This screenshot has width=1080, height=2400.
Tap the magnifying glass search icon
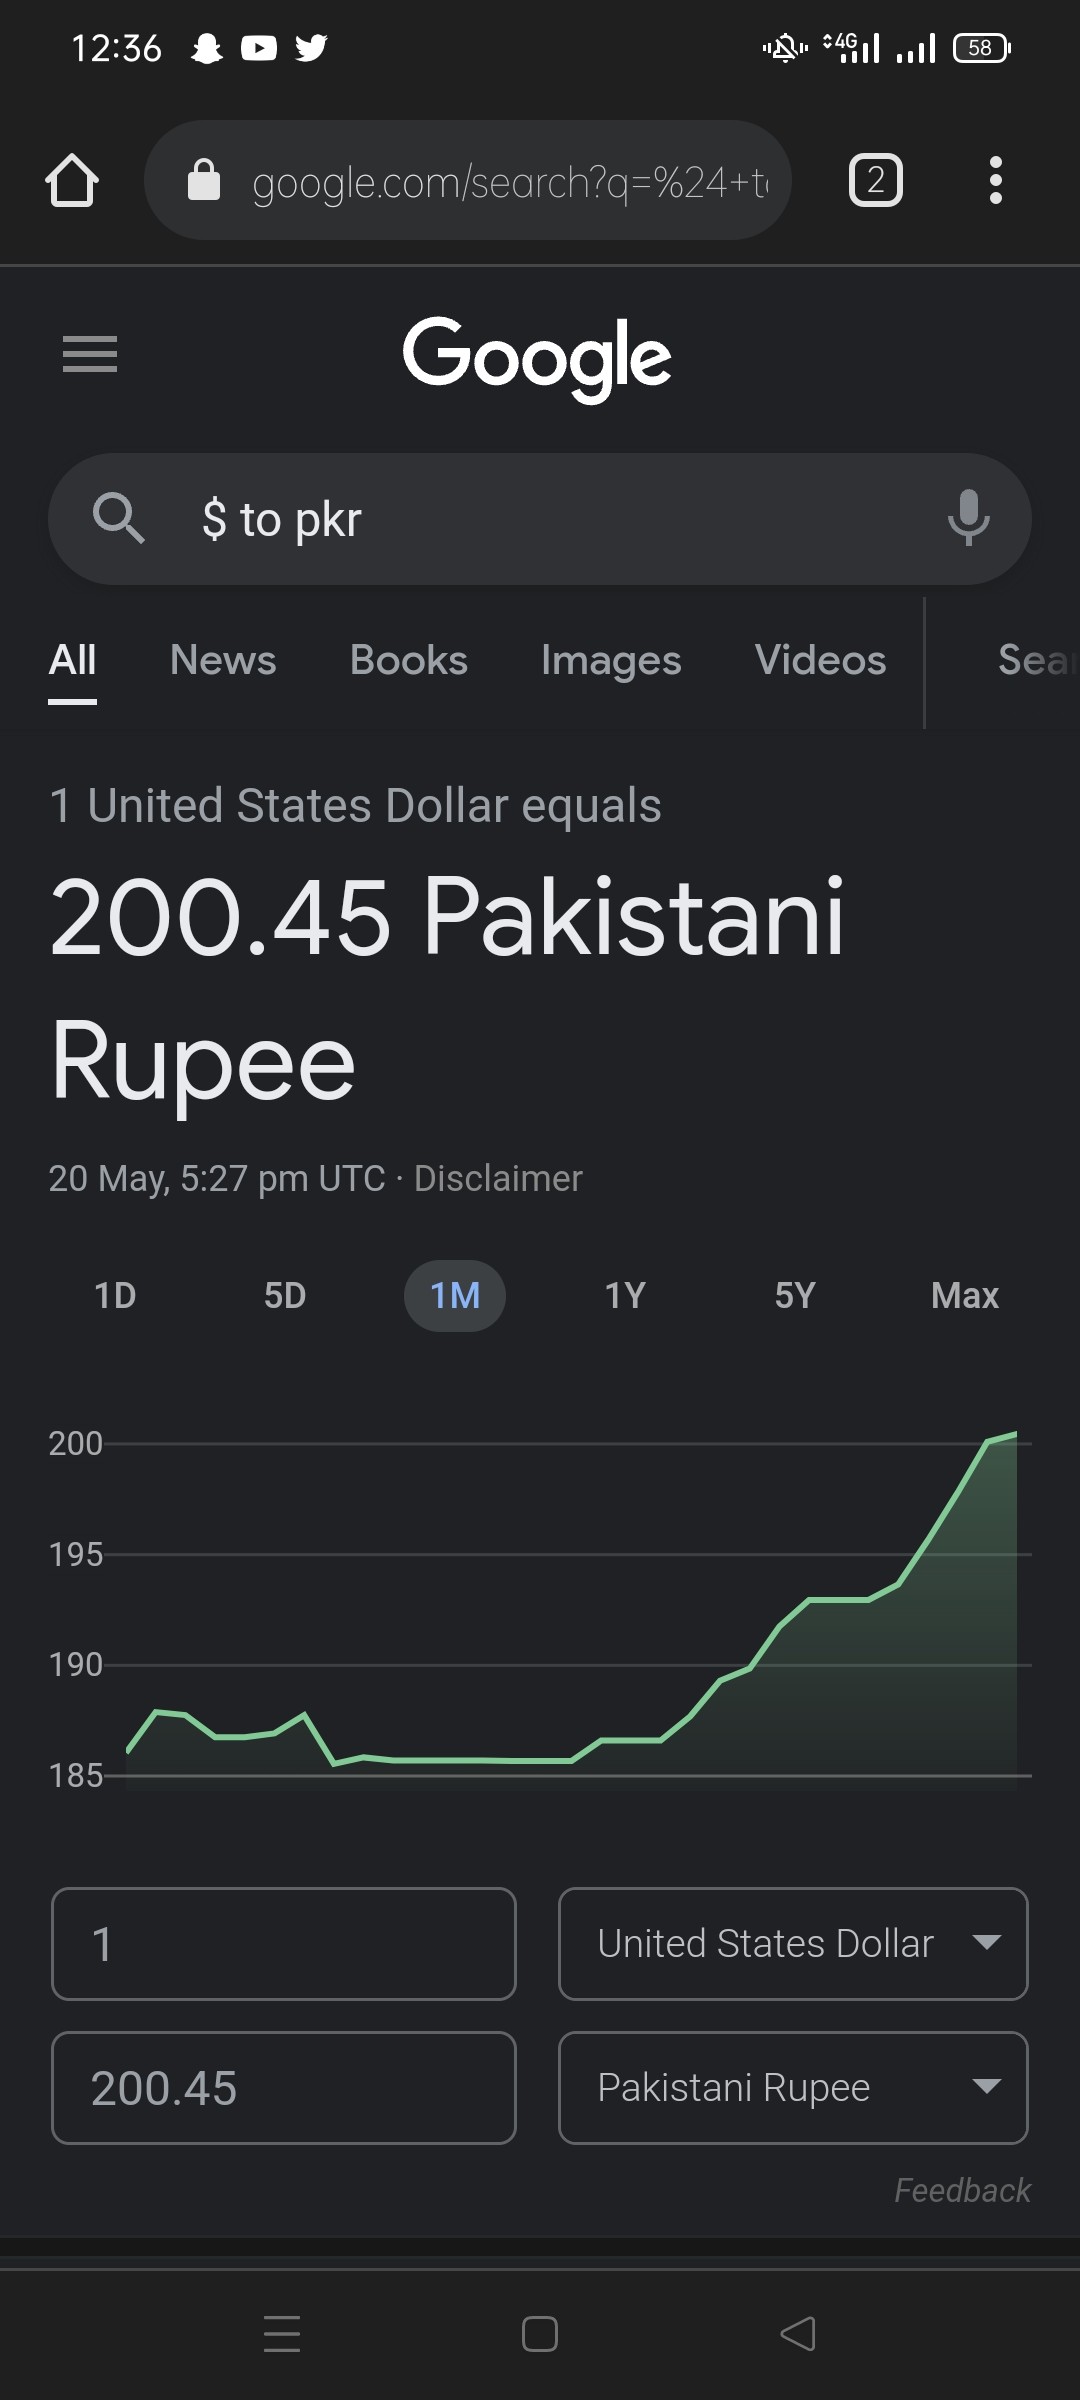pos(119,518)
